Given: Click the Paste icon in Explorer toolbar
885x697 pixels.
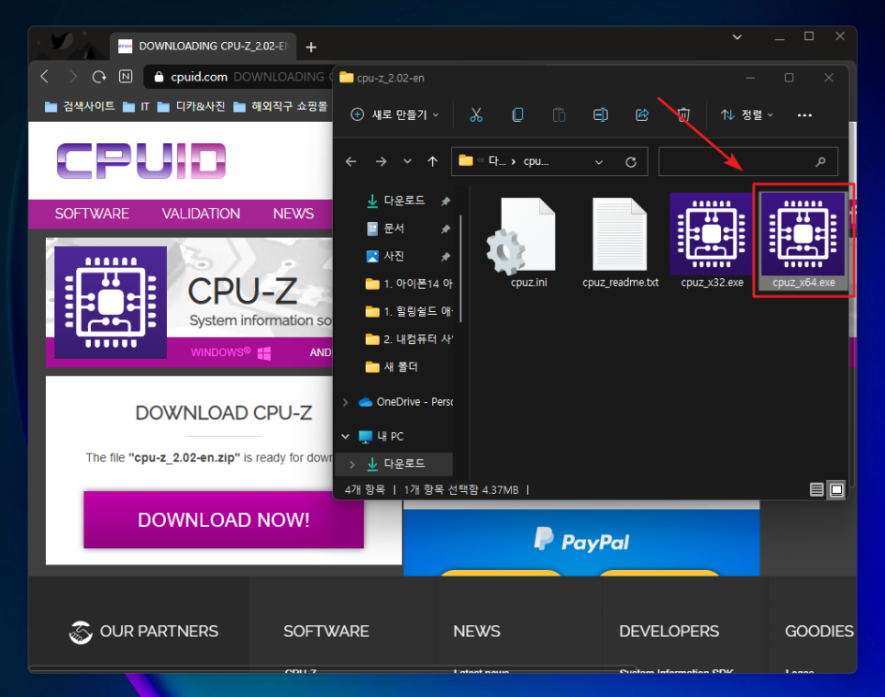Looking at the screenshot, I should [x=559, y=115].
